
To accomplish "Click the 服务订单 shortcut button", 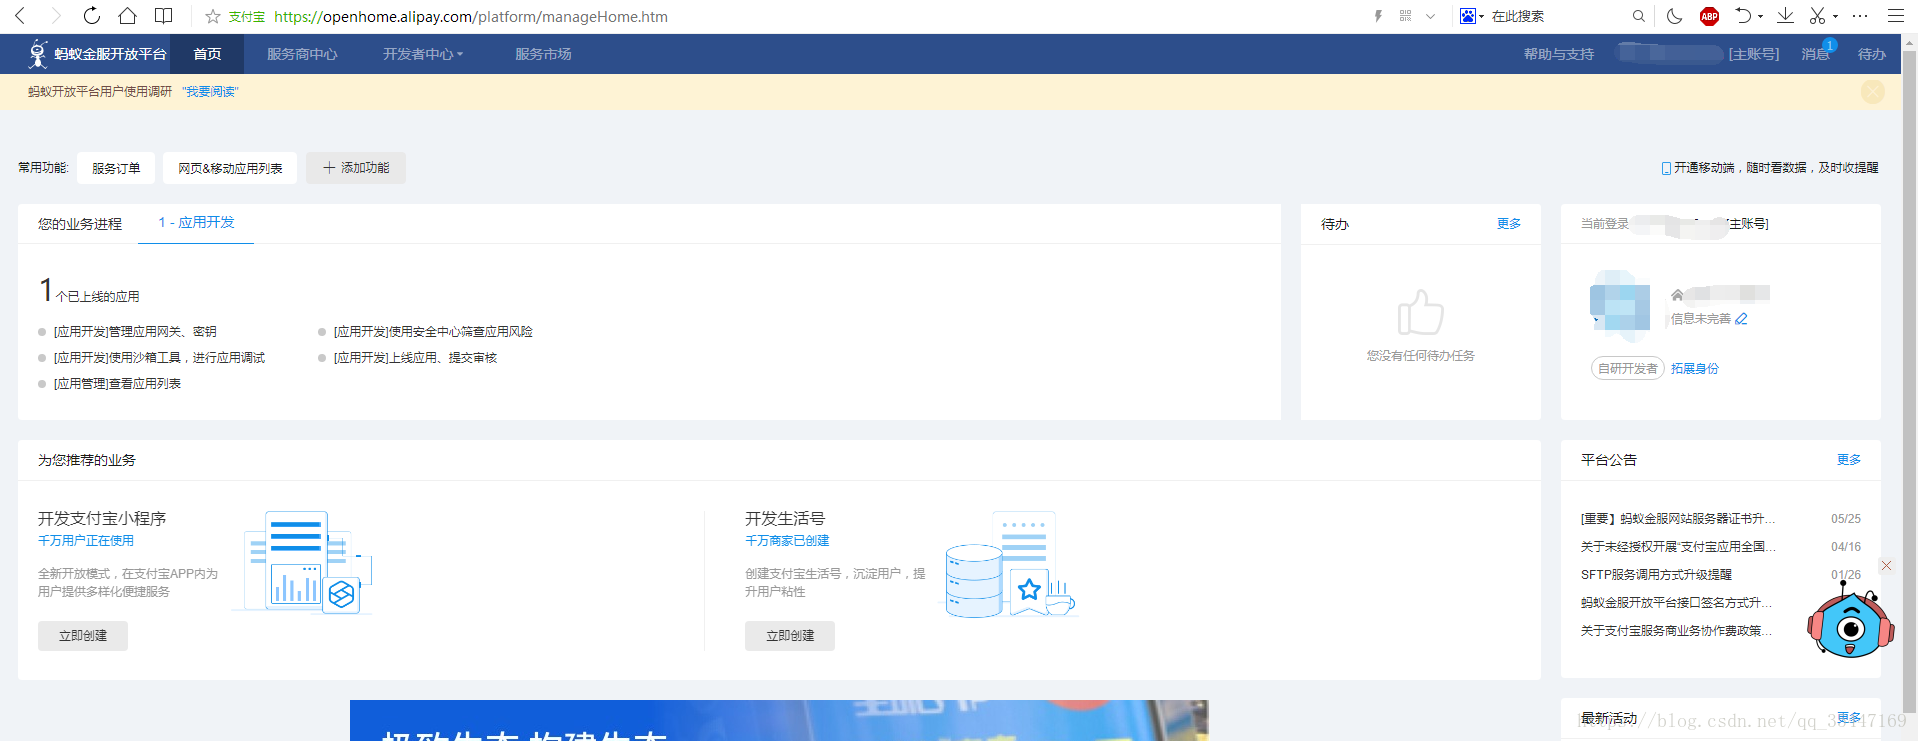I will tap(116, 168).
